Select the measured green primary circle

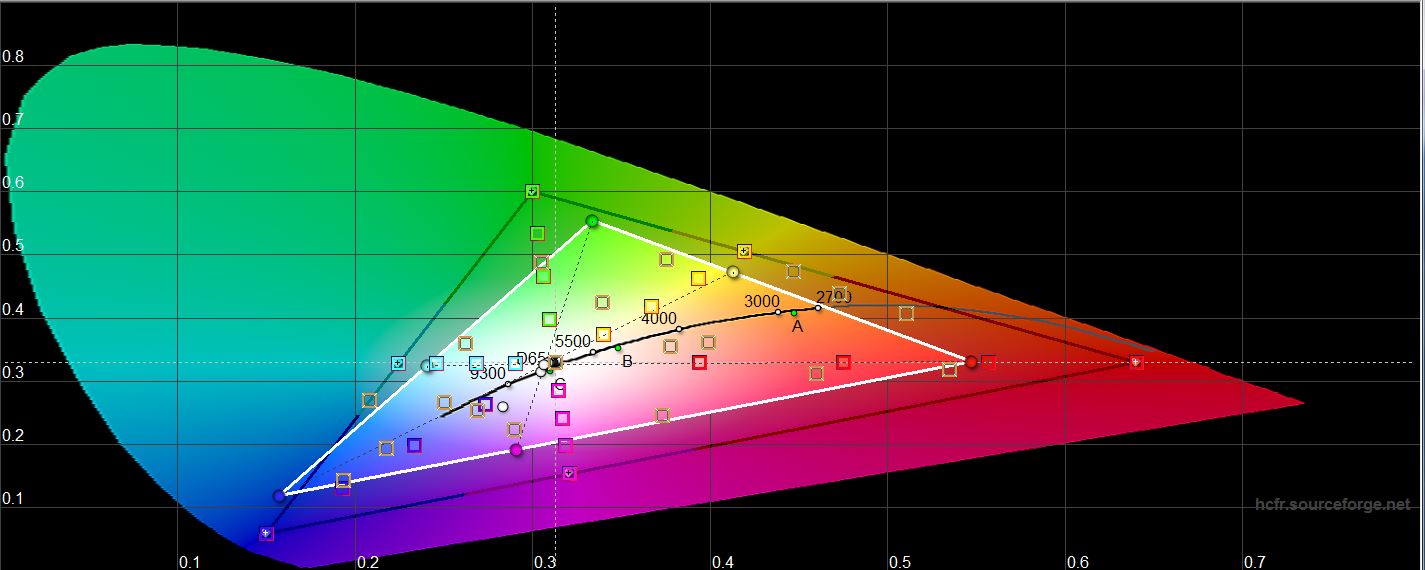pyautogui.click(x=592, y=221)
